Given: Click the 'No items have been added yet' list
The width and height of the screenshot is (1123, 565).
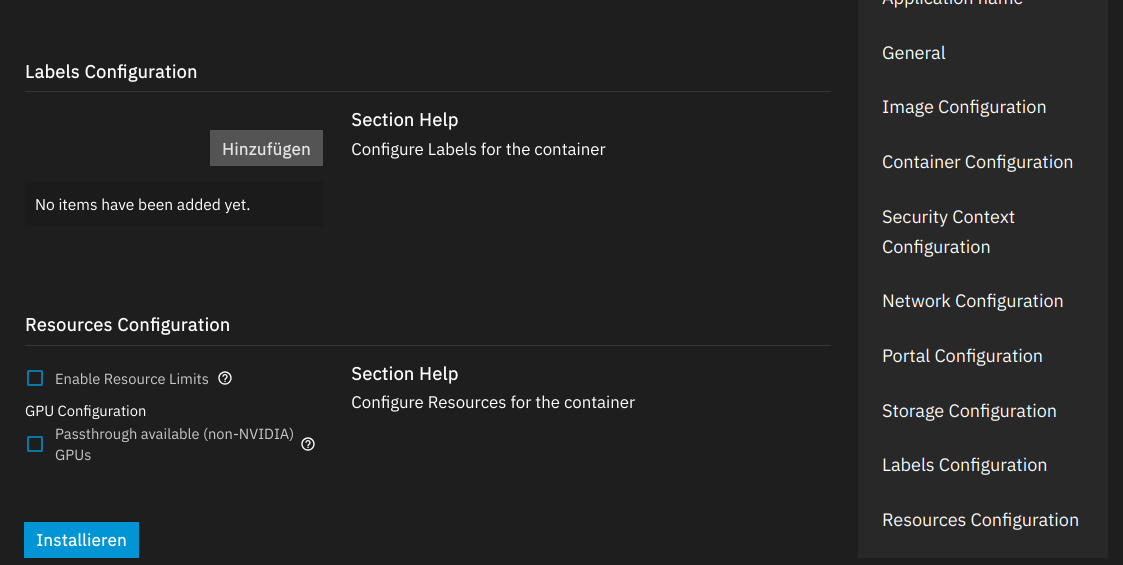Looking at the screenshot, I should click(x=174, y=205).
